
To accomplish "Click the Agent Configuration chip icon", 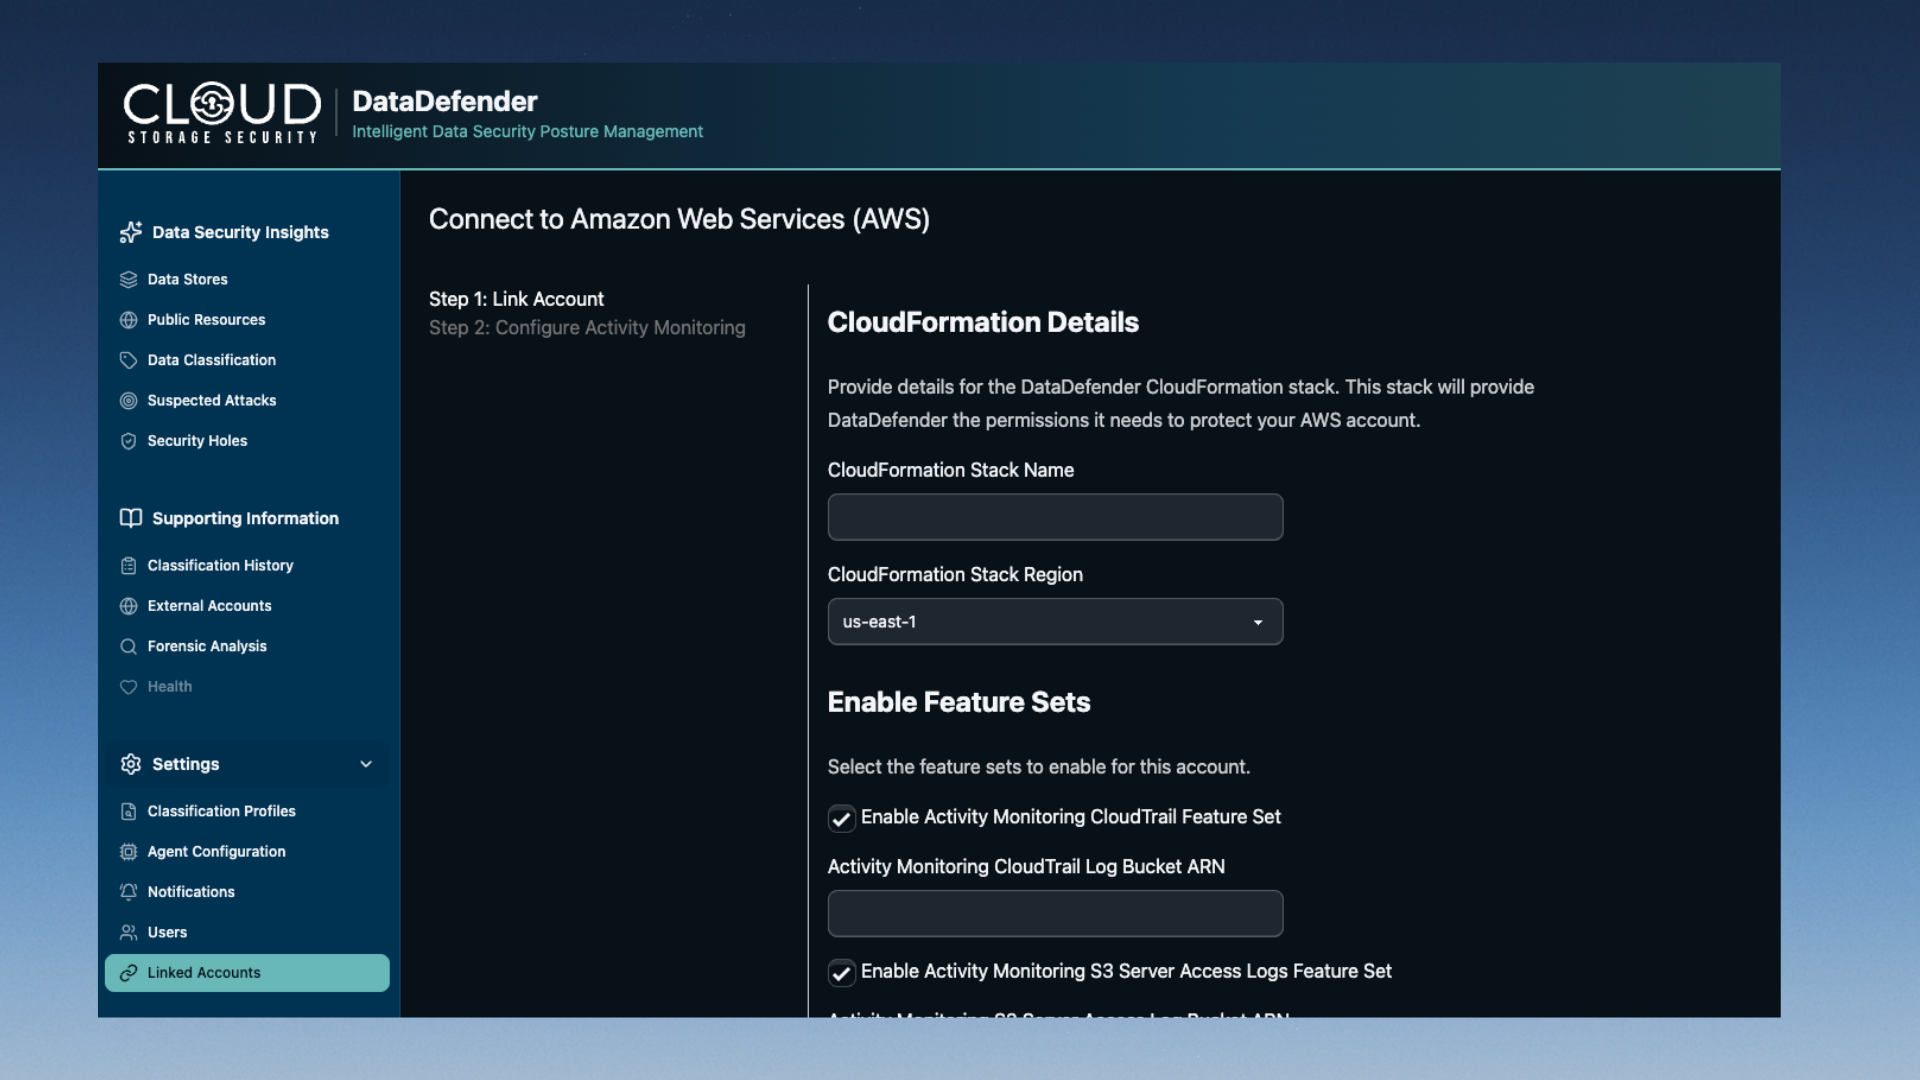I will click(128, 852).
